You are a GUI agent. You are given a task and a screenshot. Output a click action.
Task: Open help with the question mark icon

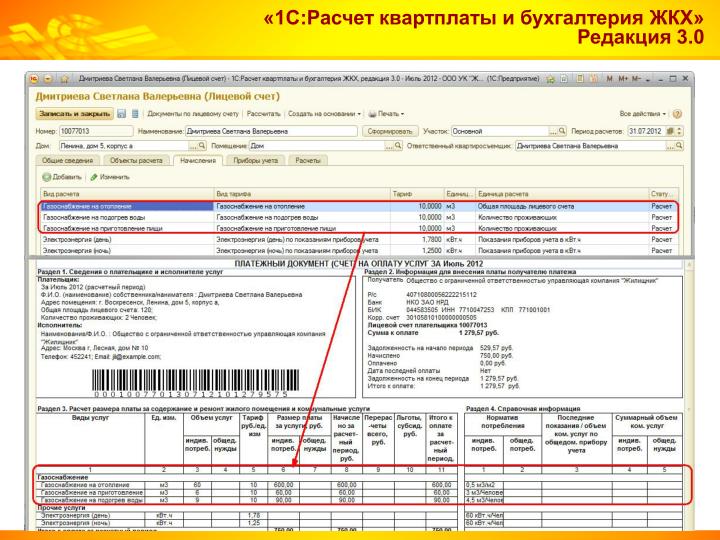[677, 113]
